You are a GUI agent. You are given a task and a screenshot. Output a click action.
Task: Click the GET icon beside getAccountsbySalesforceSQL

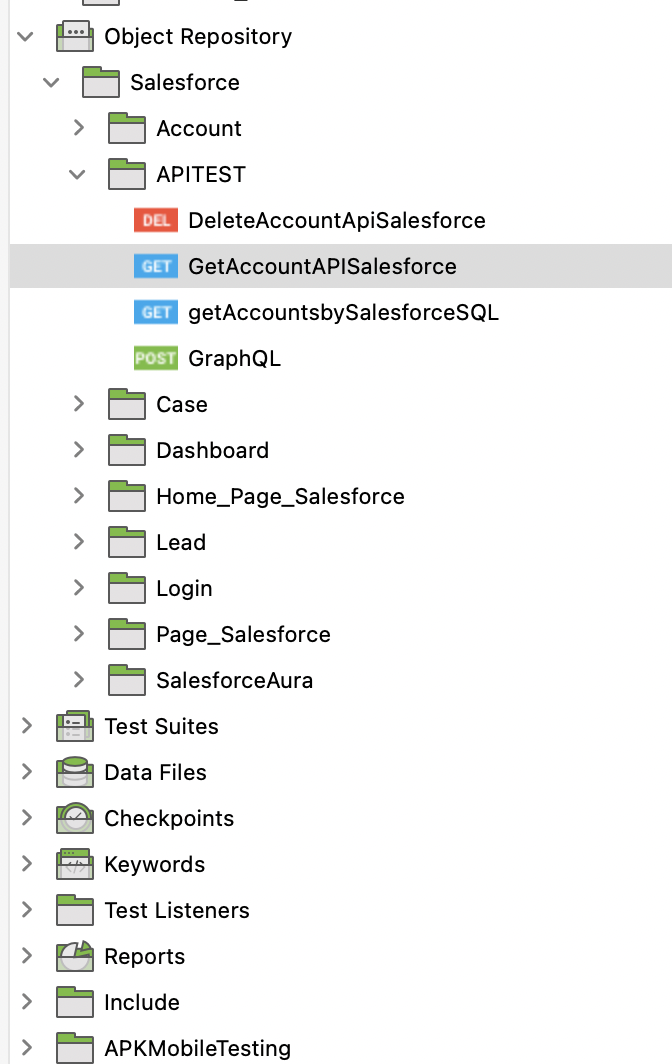pos(155,312)
